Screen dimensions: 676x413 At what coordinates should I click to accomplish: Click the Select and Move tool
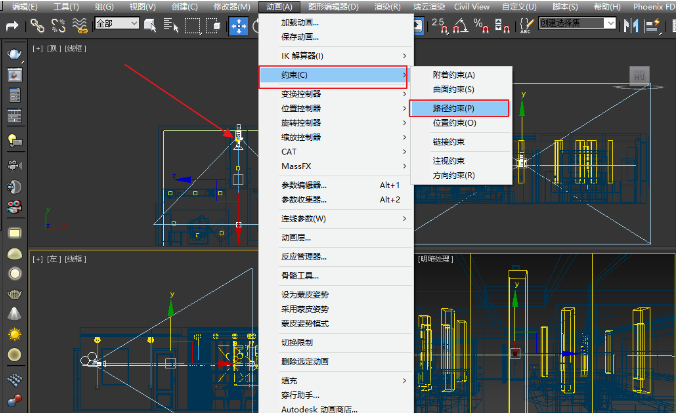(x=239, y=24)
